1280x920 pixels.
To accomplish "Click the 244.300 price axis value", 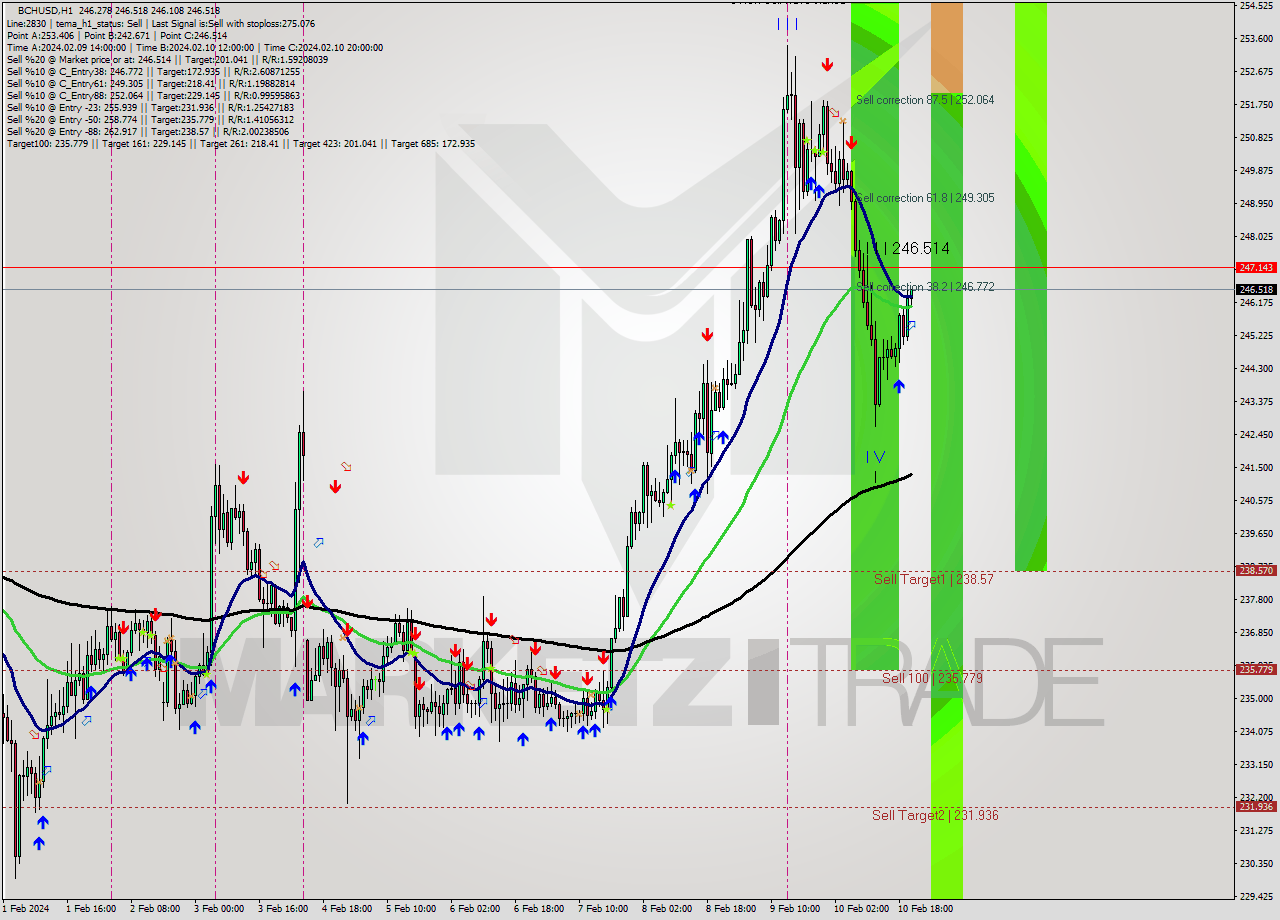I will (1256, 369).
